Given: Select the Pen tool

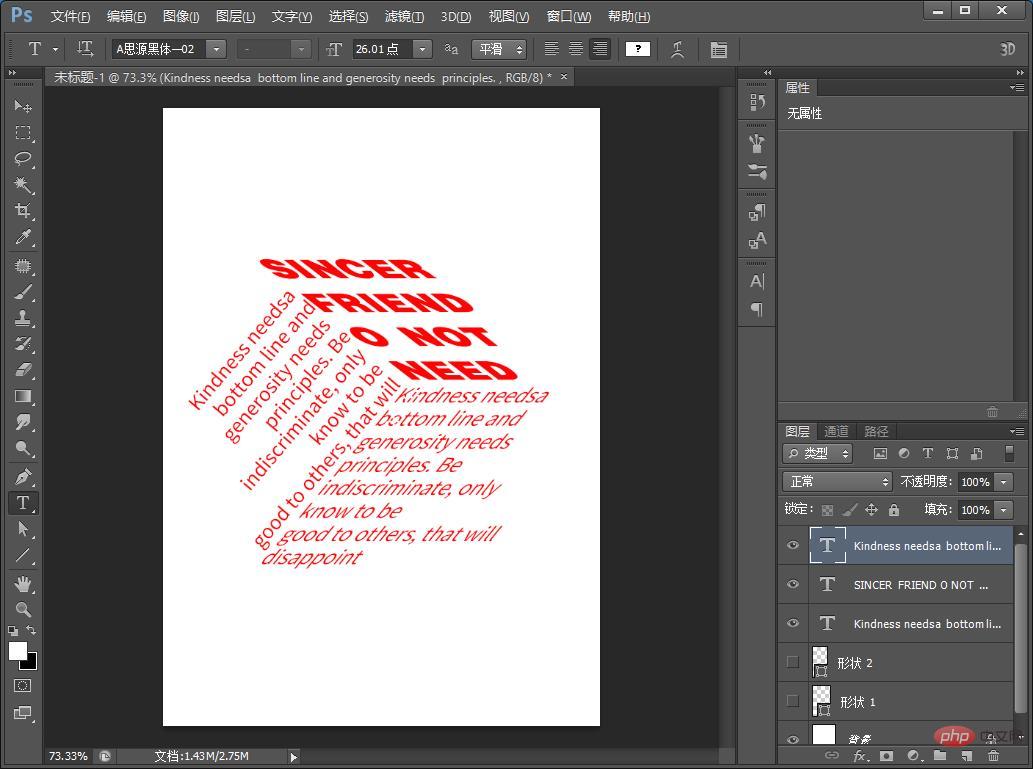Looking at the screenshot, I should [23, 477].
